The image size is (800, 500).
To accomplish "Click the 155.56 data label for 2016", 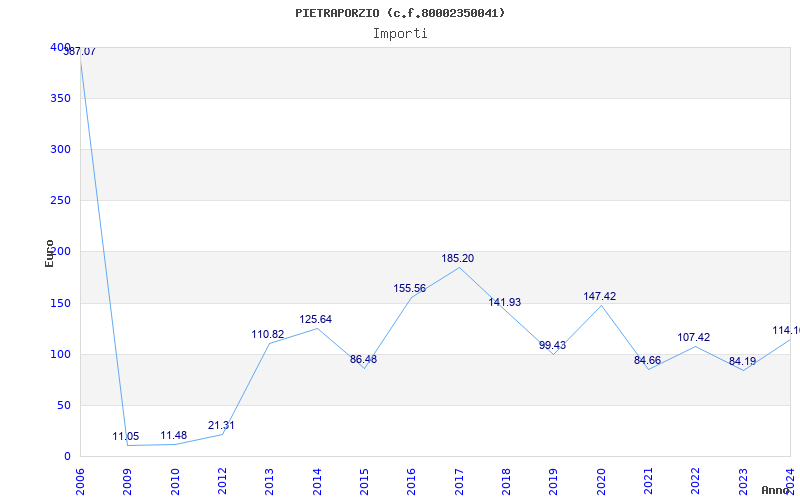I will coord(410,289).
